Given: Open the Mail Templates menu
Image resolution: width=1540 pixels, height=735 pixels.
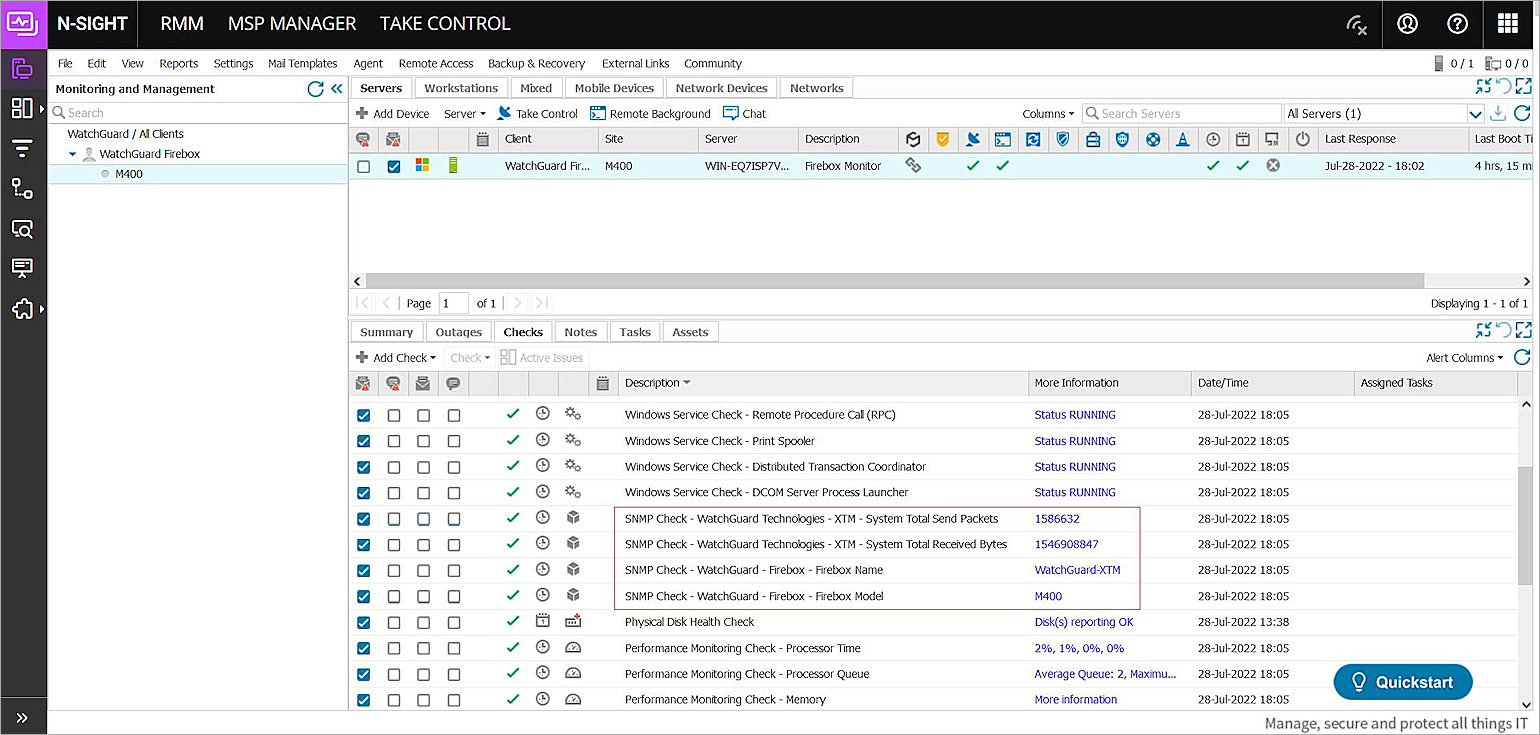Looking at the screenshot, I should tap(302, 63).
